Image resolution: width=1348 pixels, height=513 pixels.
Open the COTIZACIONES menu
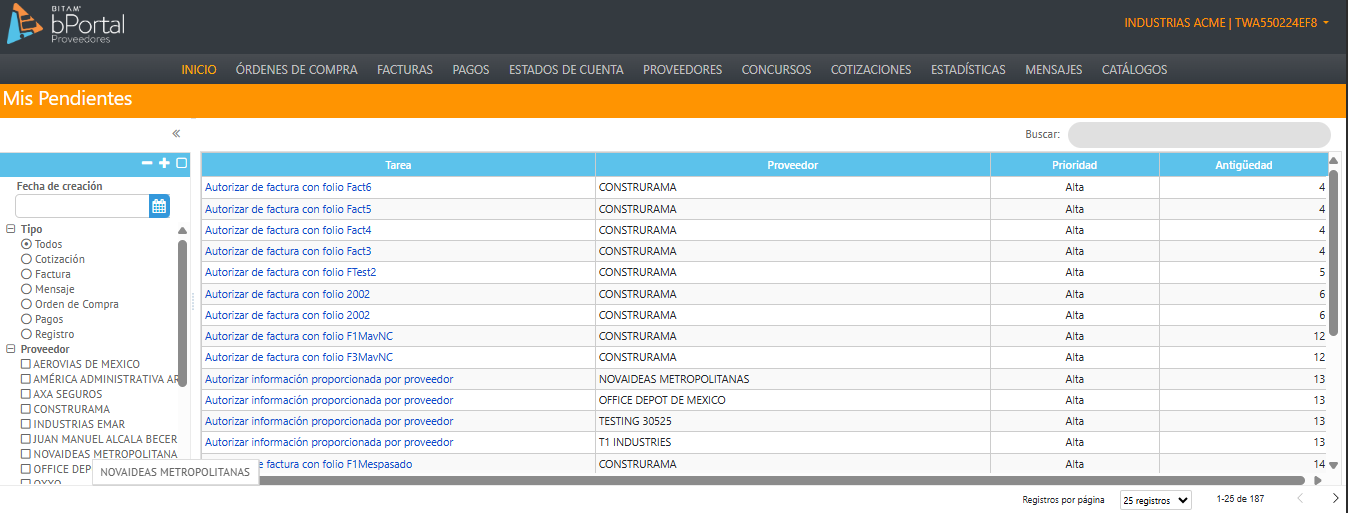click(871, 70)
